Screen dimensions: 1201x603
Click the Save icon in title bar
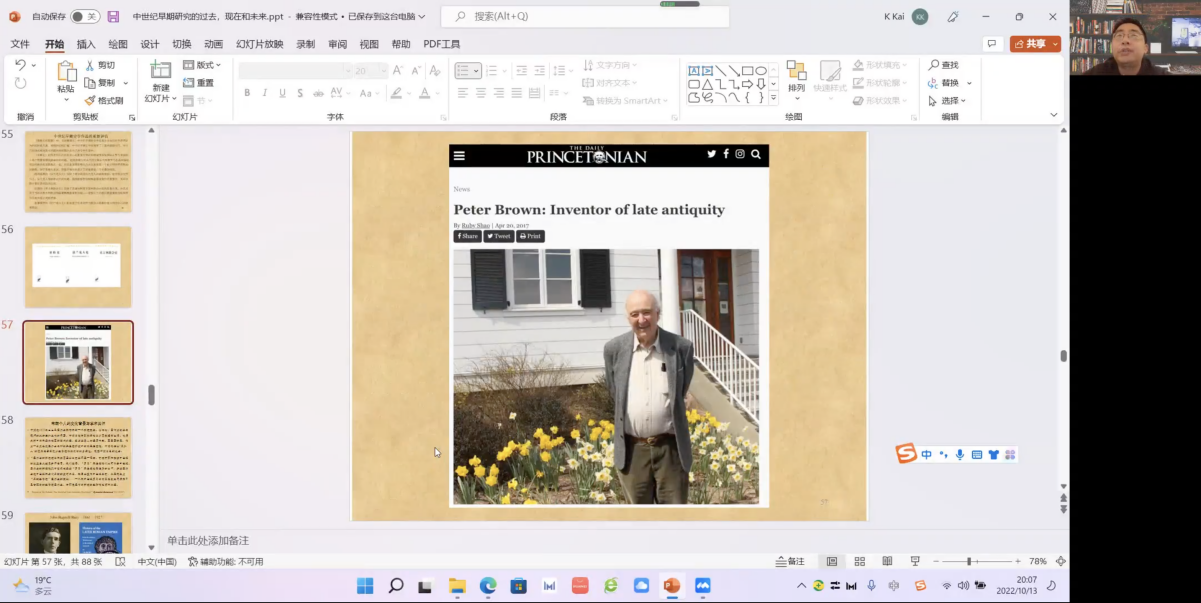[113, 17]
